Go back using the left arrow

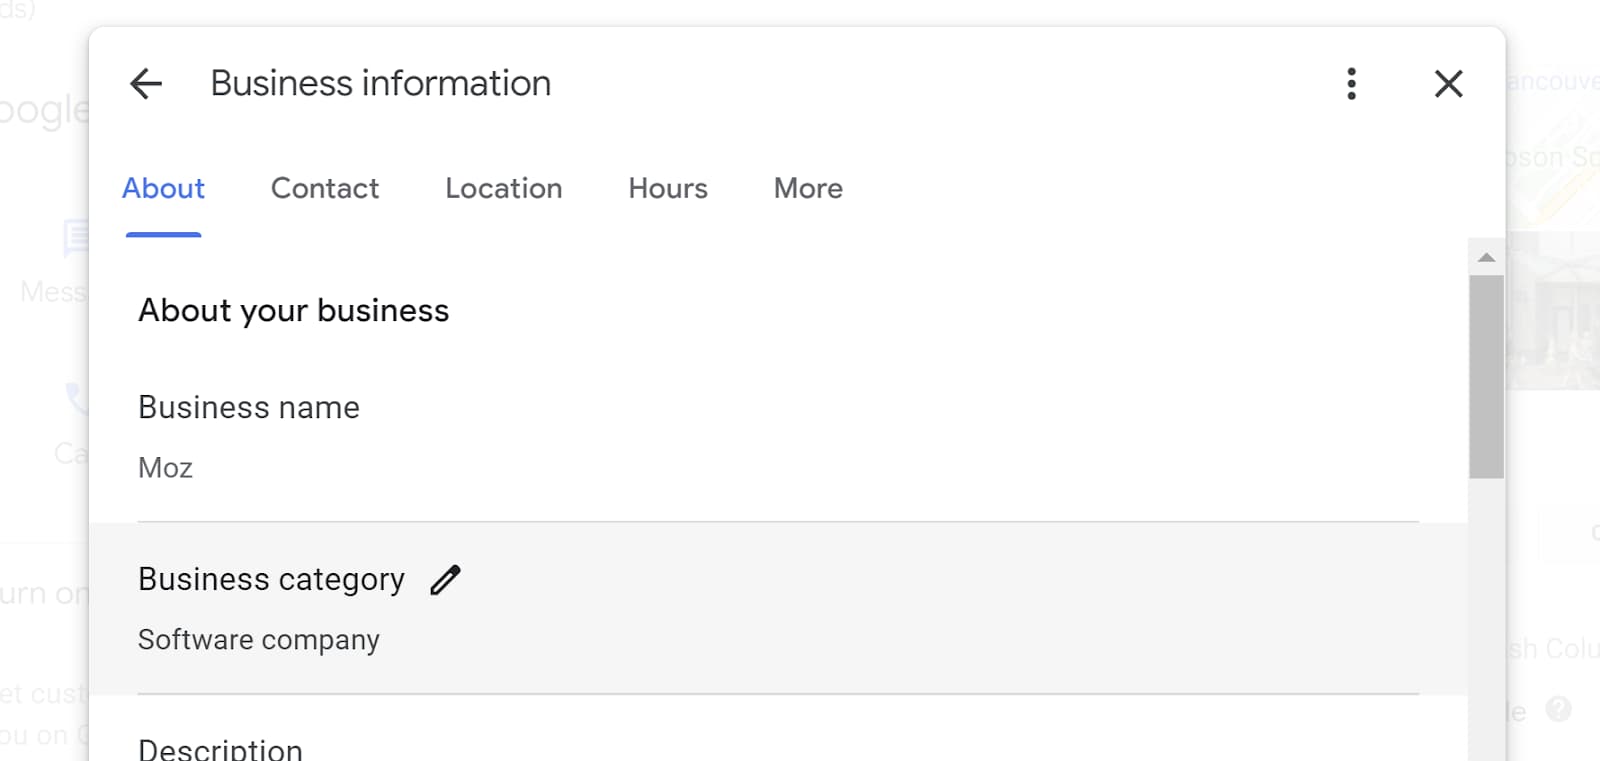pos(146,84)
